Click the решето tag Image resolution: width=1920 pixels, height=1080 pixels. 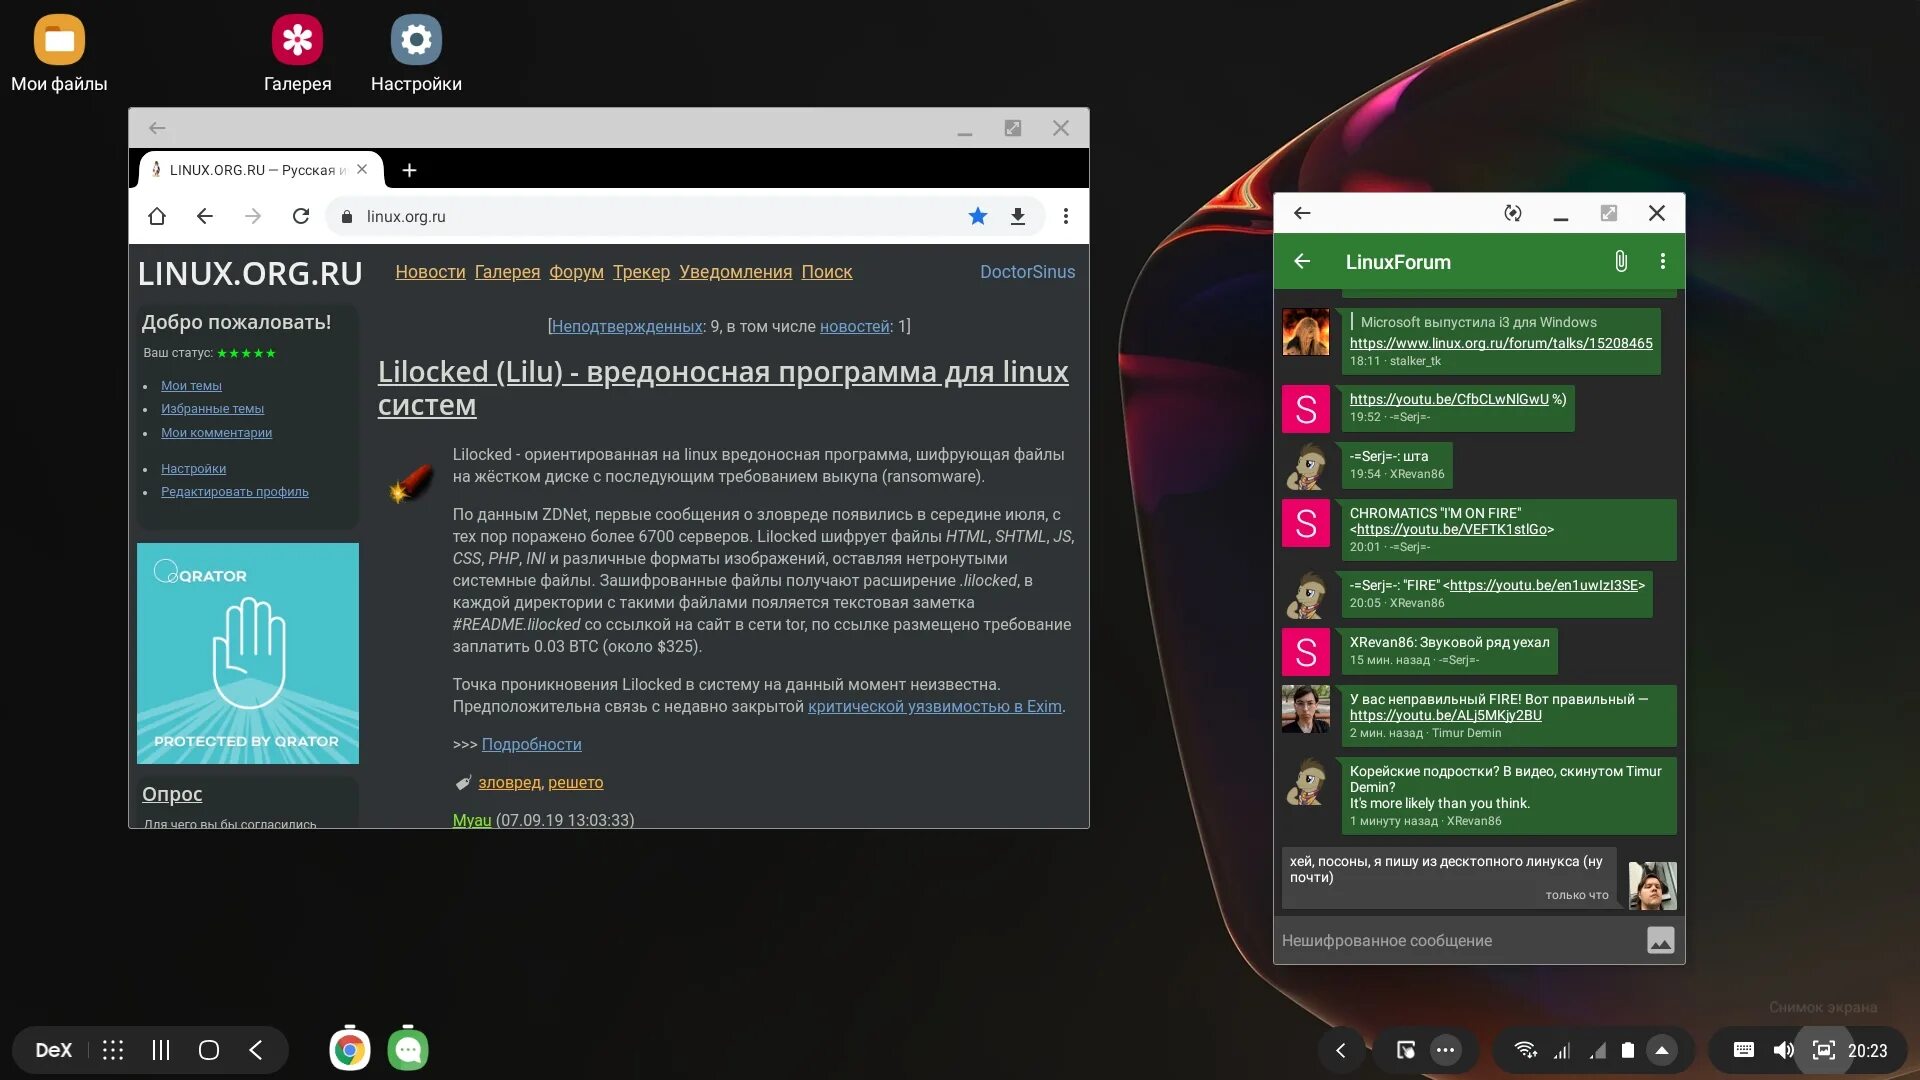pyautogui.click(x=575, y=783)
